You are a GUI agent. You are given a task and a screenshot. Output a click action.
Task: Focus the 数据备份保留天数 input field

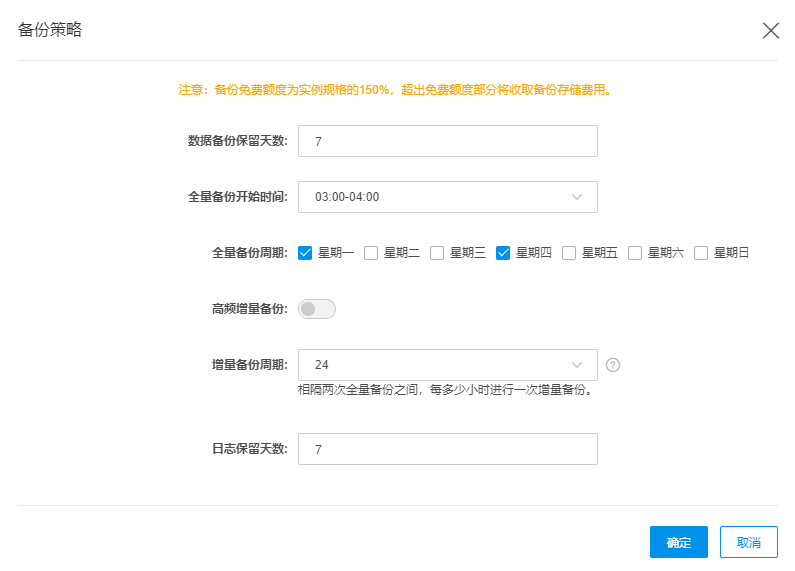click(x=447, y=141)
